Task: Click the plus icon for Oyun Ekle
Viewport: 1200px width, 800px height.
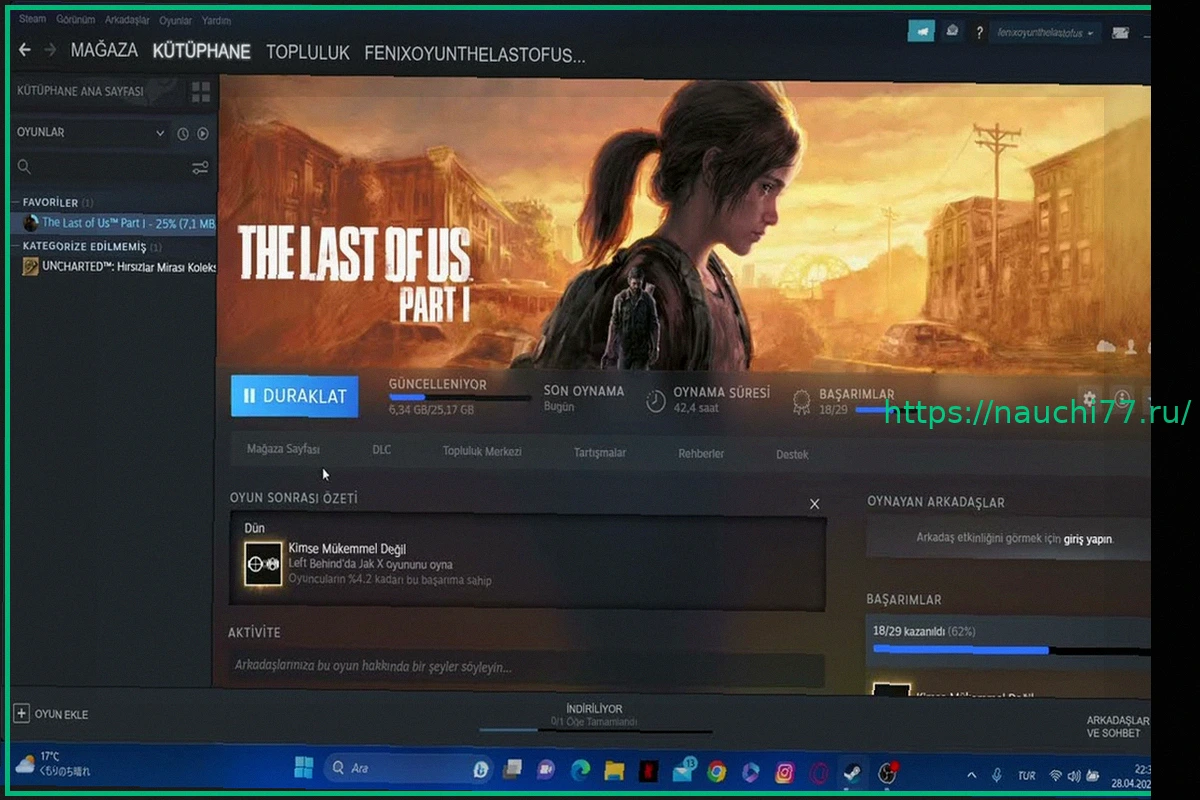Action: (x=21, y=713)
